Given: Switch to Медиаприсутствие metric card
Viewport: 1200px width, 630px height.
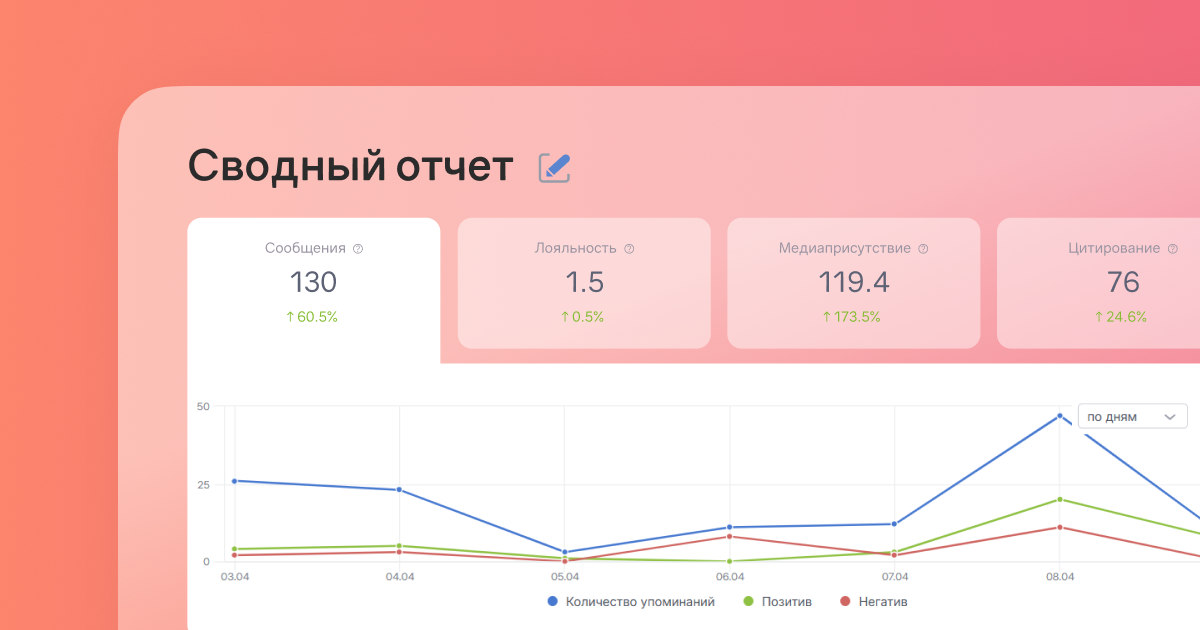Looking at the screenshot, I should (853, 283).
